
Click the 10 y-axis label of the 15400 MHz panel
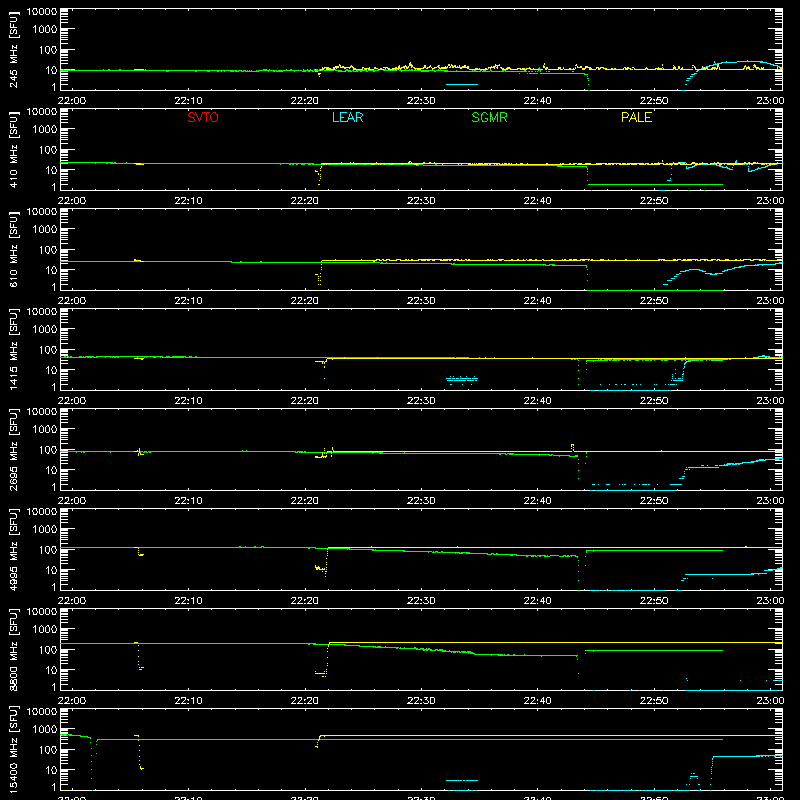pyautogui.click(x=51, y=770)
